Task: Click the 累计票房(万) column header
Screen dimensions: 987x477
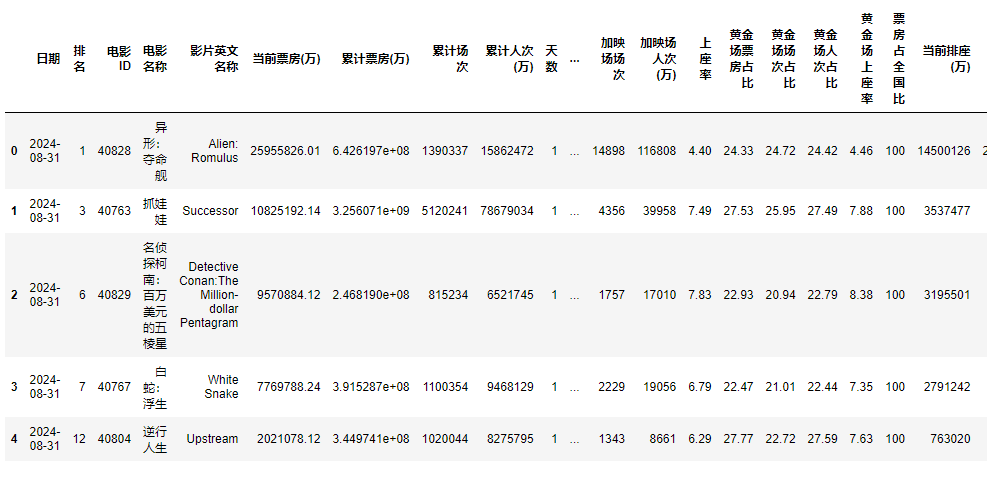Action: (375, 59)
